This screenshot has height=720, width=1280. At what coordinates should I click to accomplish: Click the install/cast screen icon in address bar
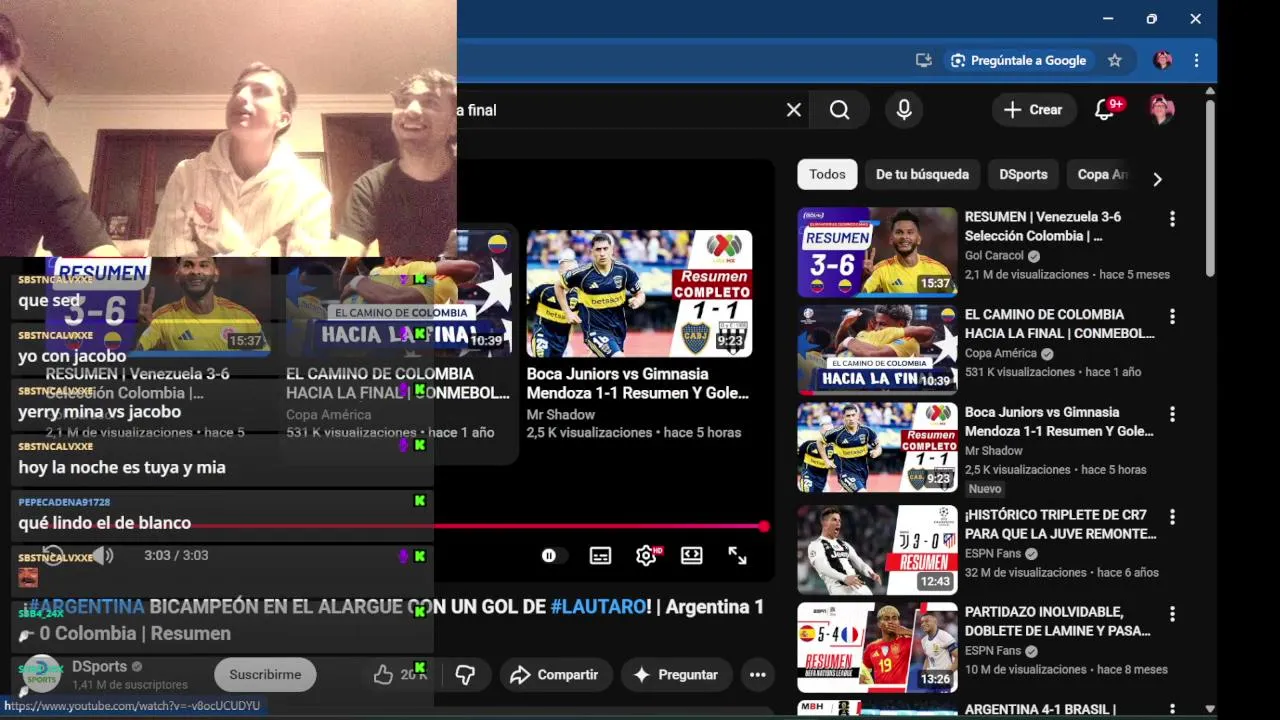923,60
